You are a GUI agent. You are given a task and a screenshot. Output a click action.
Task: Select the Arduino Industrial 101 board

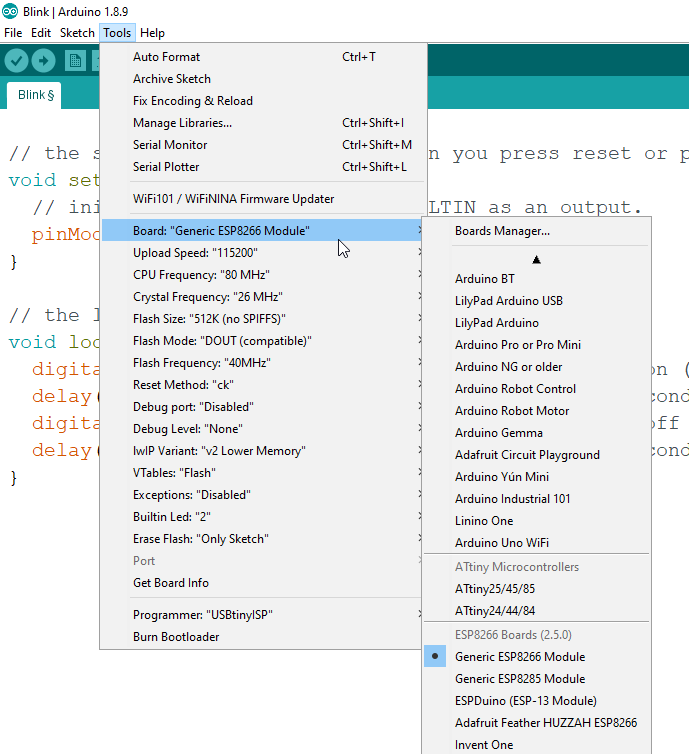point(537,499)
